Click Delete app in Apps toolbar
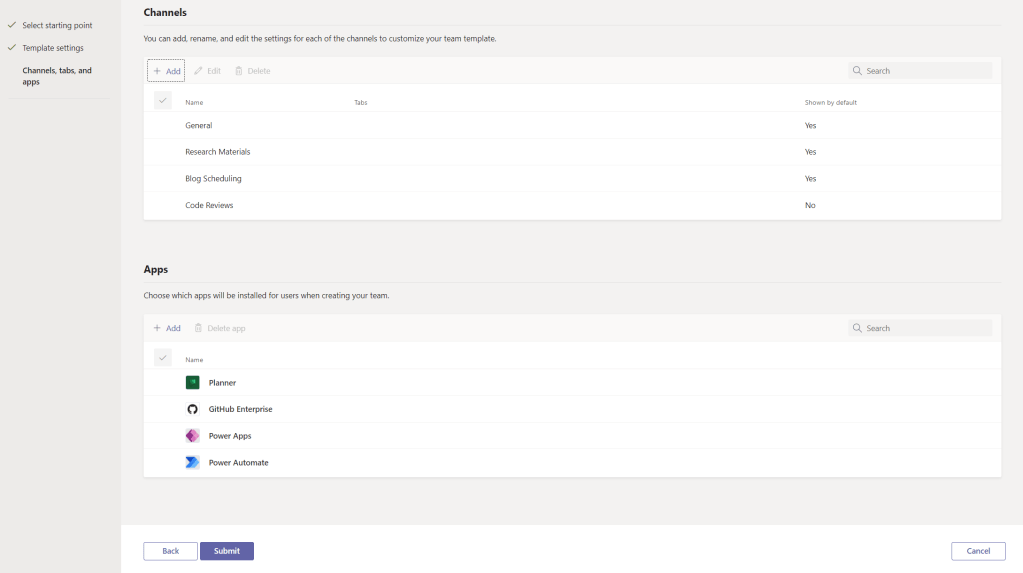1023x573 pixels. point(219,328)
